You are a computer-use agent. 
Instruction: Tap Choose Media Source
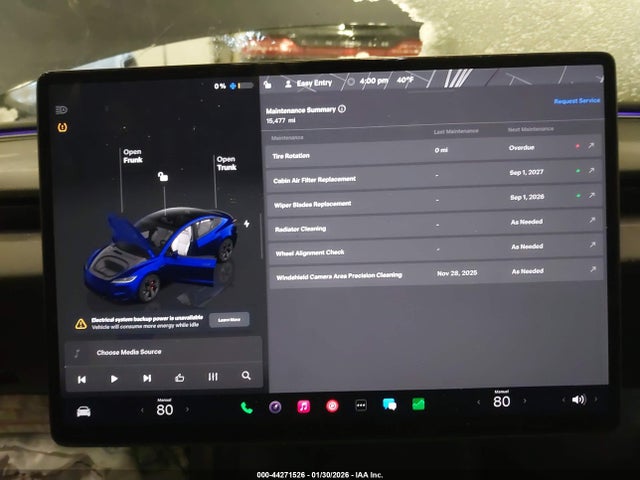tap(129, 352)
